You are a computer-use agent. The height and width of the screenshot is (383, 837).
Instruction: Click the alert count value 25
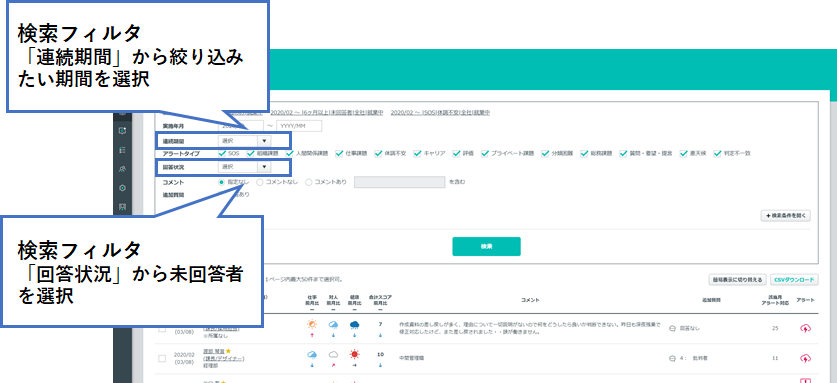(775, 329)
